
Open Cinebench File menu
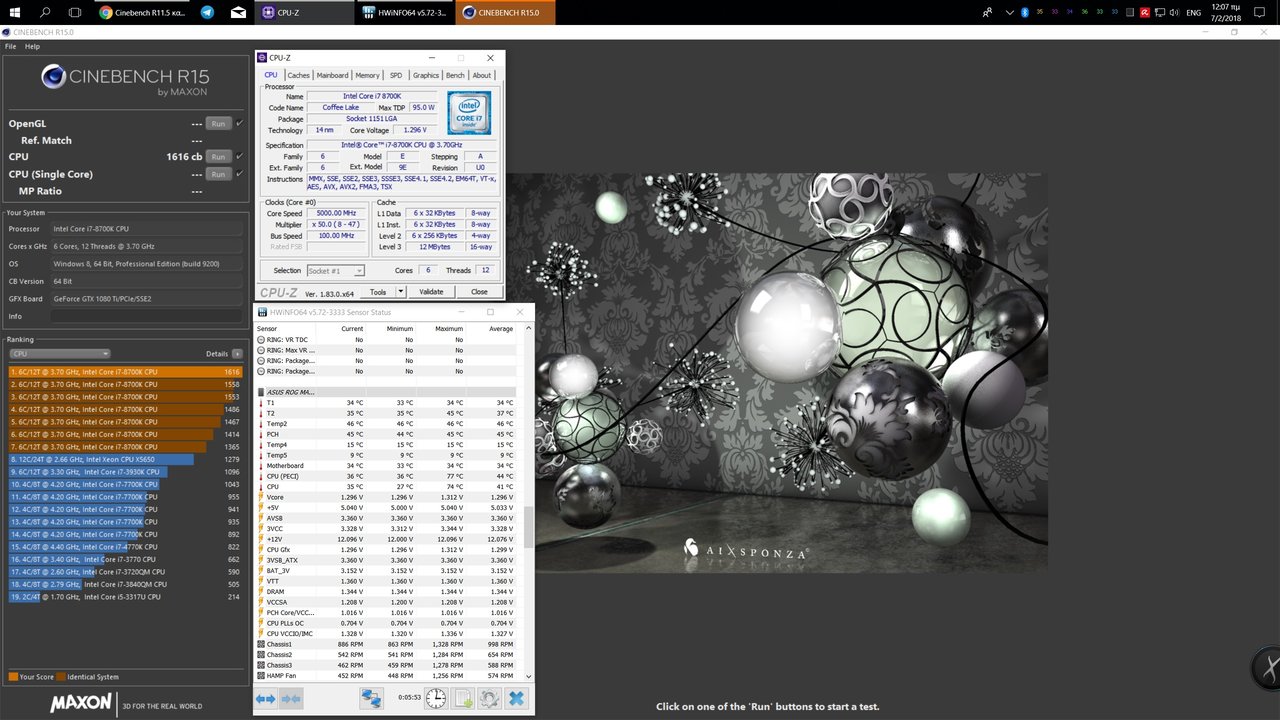pyautogui.click(x=10, y=46)
